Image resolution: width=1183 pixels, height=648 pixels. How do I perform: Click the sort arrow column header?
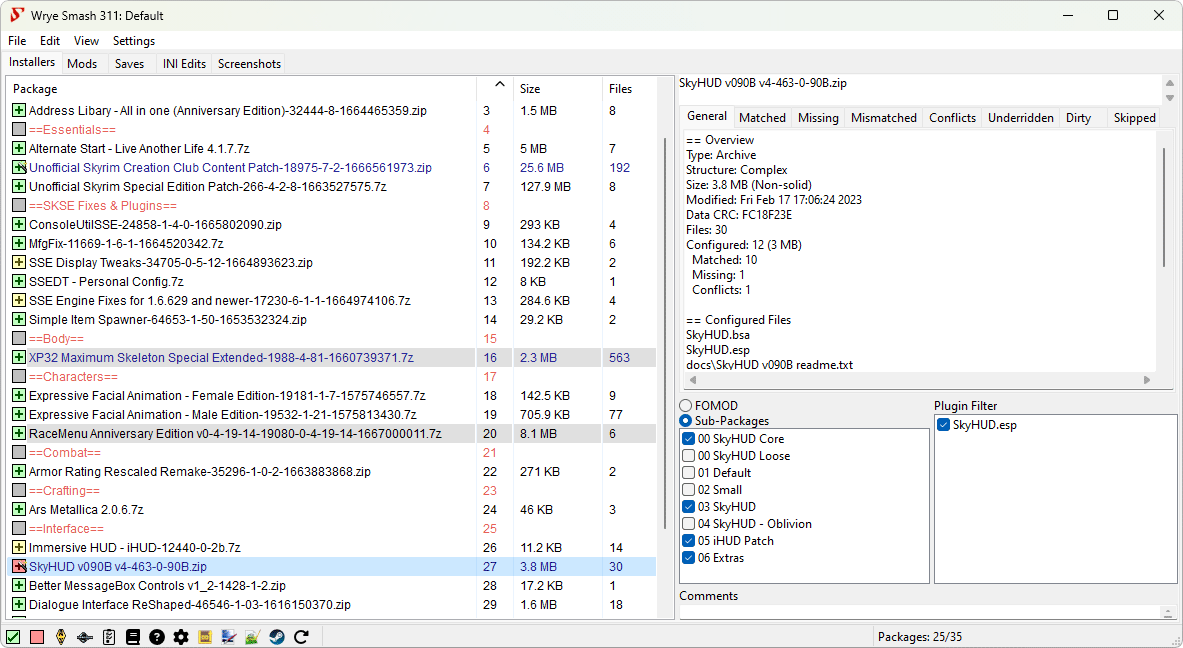coord(495,88)
